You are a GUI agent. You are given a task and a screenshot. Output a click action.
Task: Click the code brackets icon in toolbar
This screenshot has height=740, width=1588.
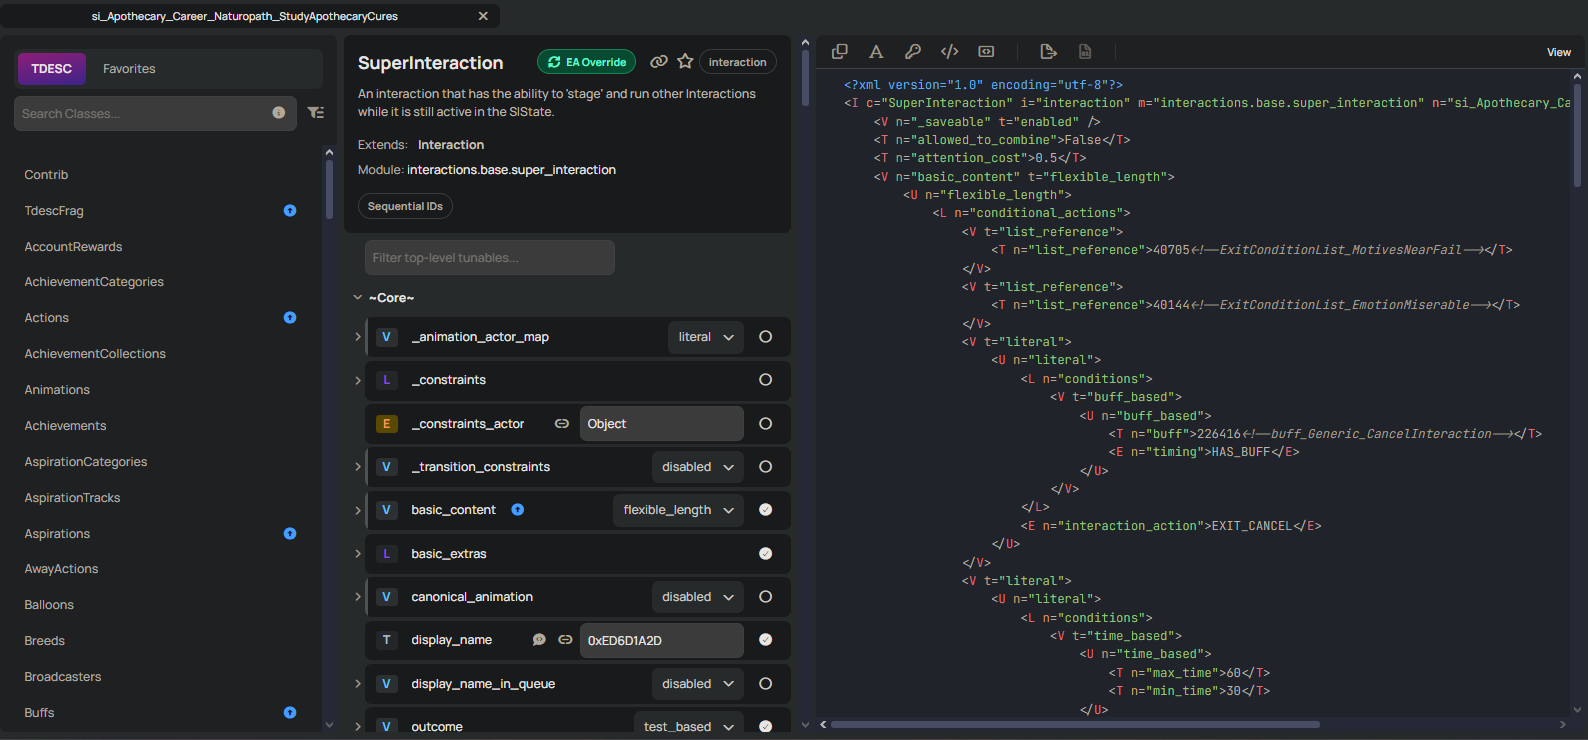tap(950, 52)
